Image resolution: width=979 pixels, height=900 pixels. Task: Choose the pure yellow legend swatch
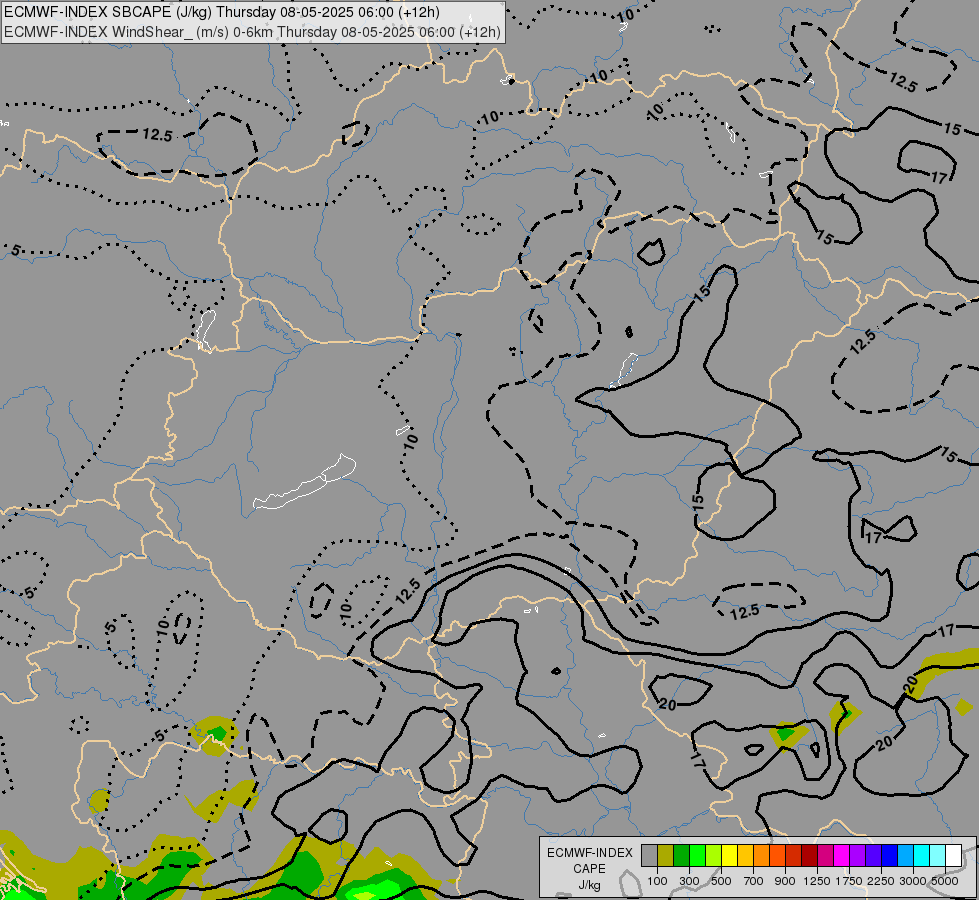729,855
